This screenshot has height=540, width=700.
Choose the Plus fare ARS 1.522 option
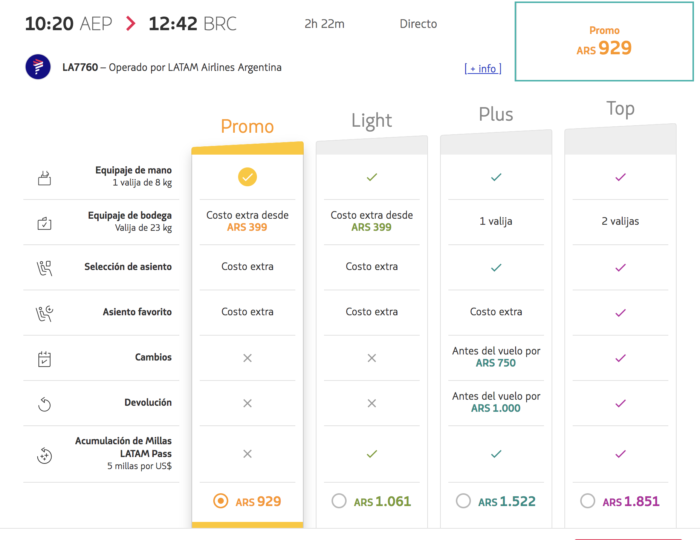tap(463, 501)
